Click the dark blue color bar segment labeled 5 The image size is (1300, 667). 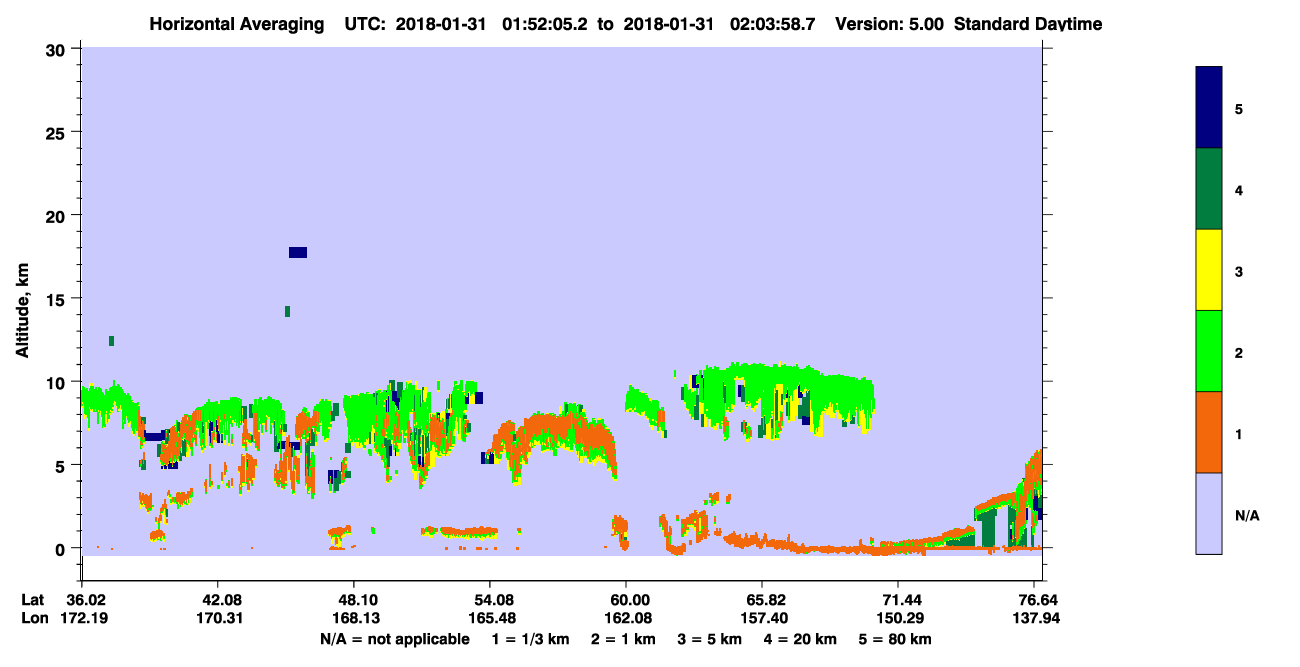(x=1209, y=108)
